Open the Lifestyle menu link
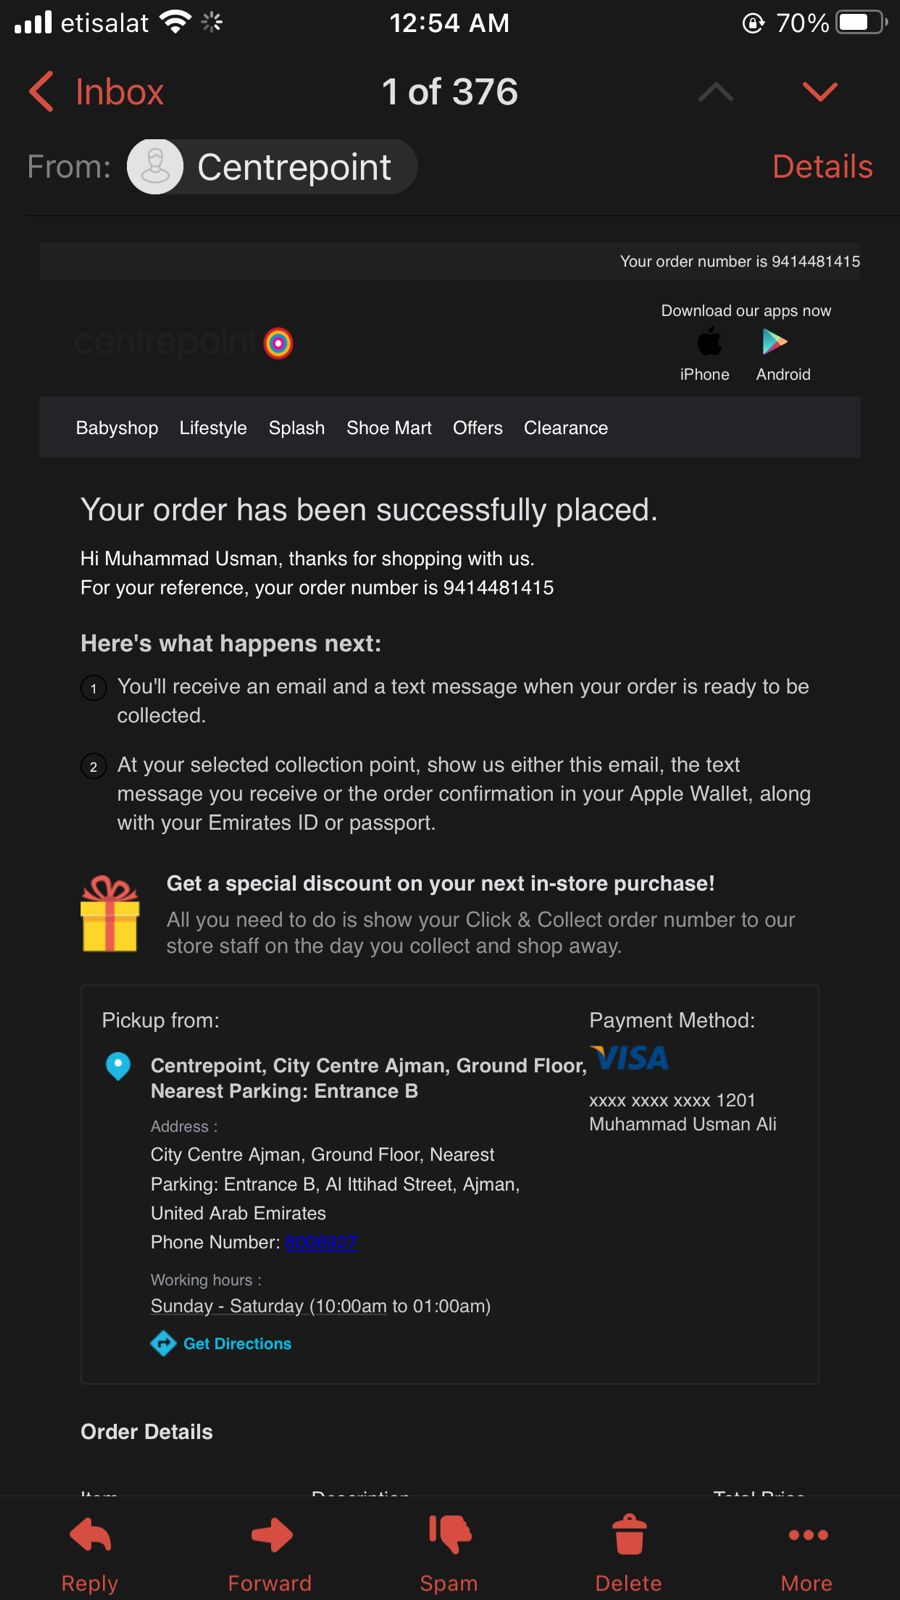 pyautogui.click(x=213, y=428)
